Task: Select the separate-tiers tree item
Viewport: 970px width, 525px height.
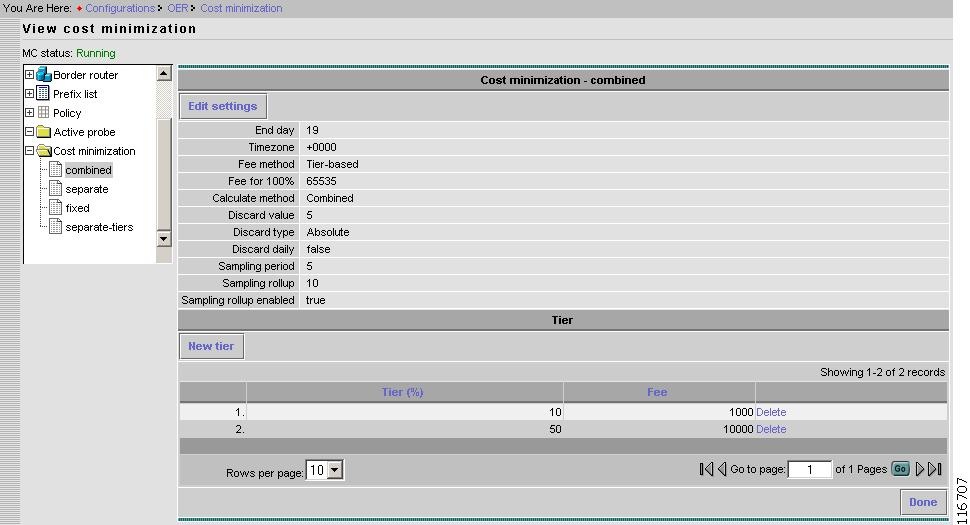Action: click(x=99, y=227)
